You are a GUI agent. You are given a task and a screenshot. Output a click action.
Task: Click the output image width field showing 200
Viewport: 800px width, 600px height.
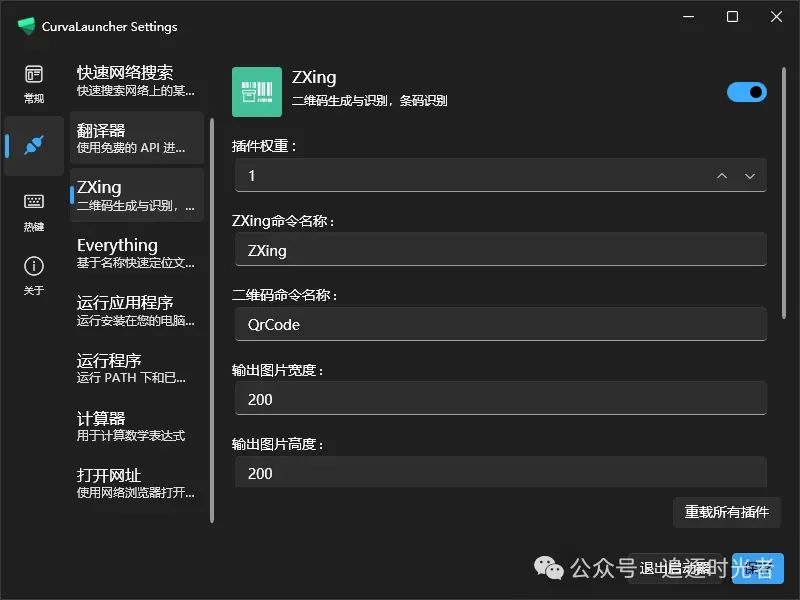(500, 399)
